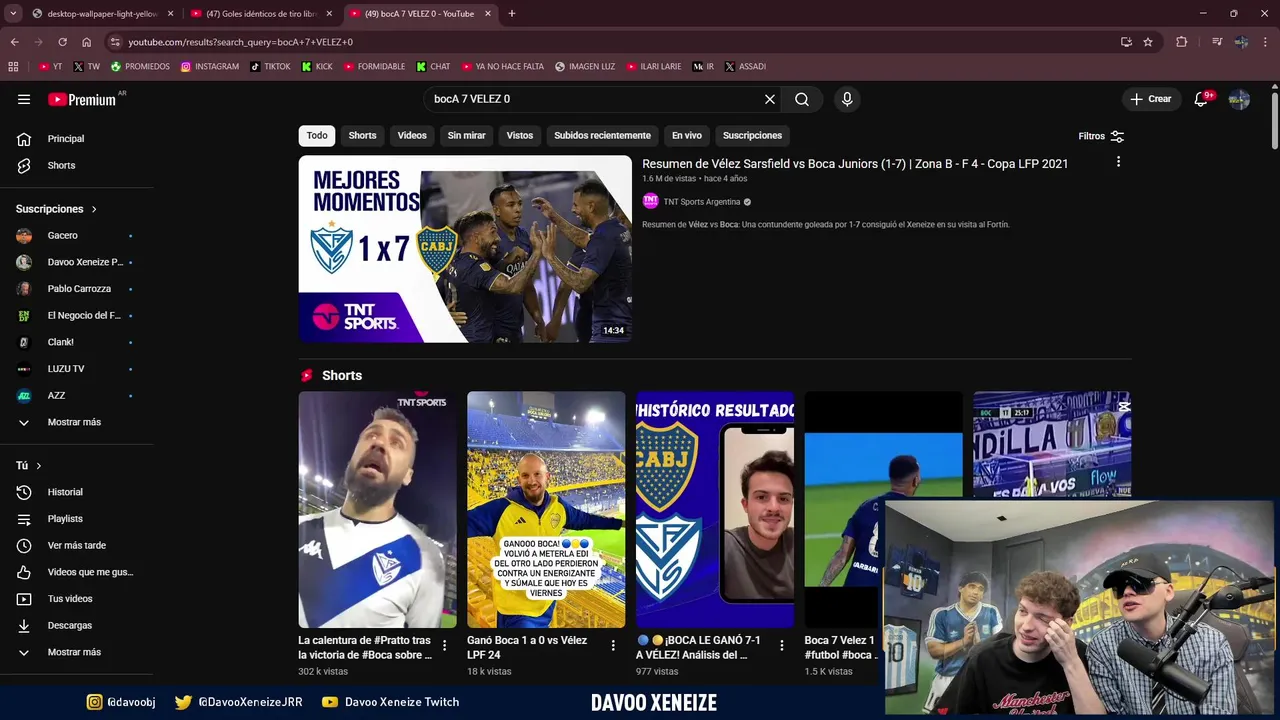Open the TIKTOK bookmark

[270, 67]
